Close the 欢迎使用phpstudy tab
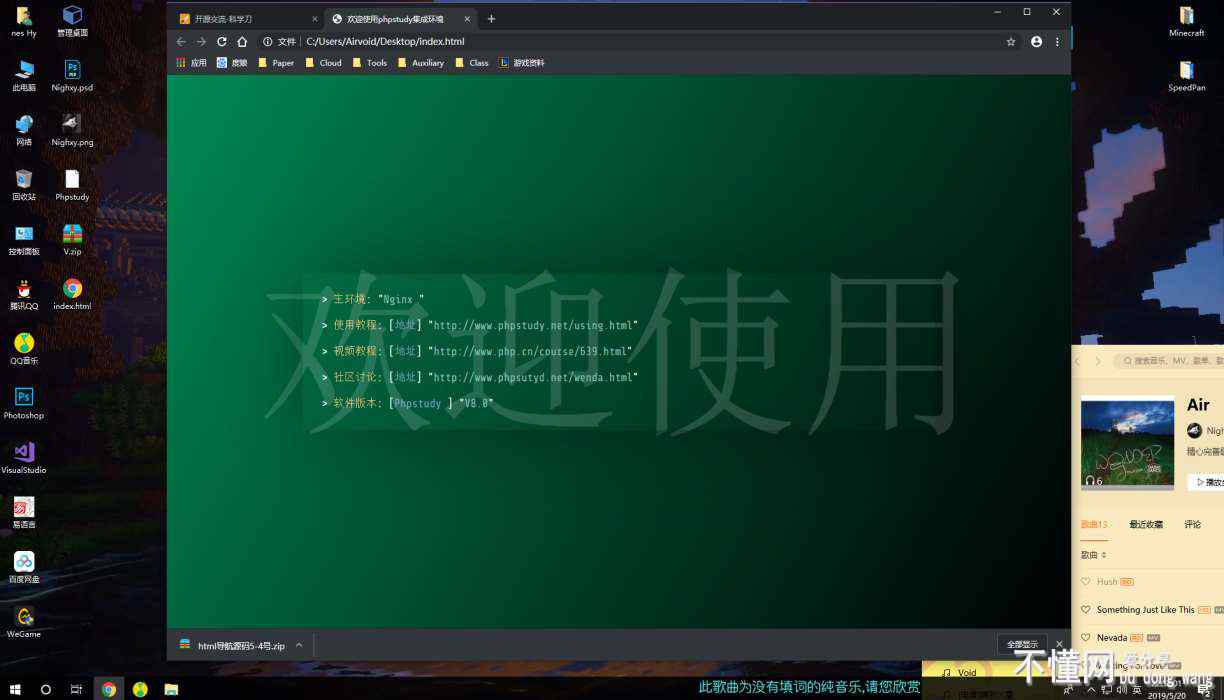Screen dimensions: 1224x700 [466, 19]
